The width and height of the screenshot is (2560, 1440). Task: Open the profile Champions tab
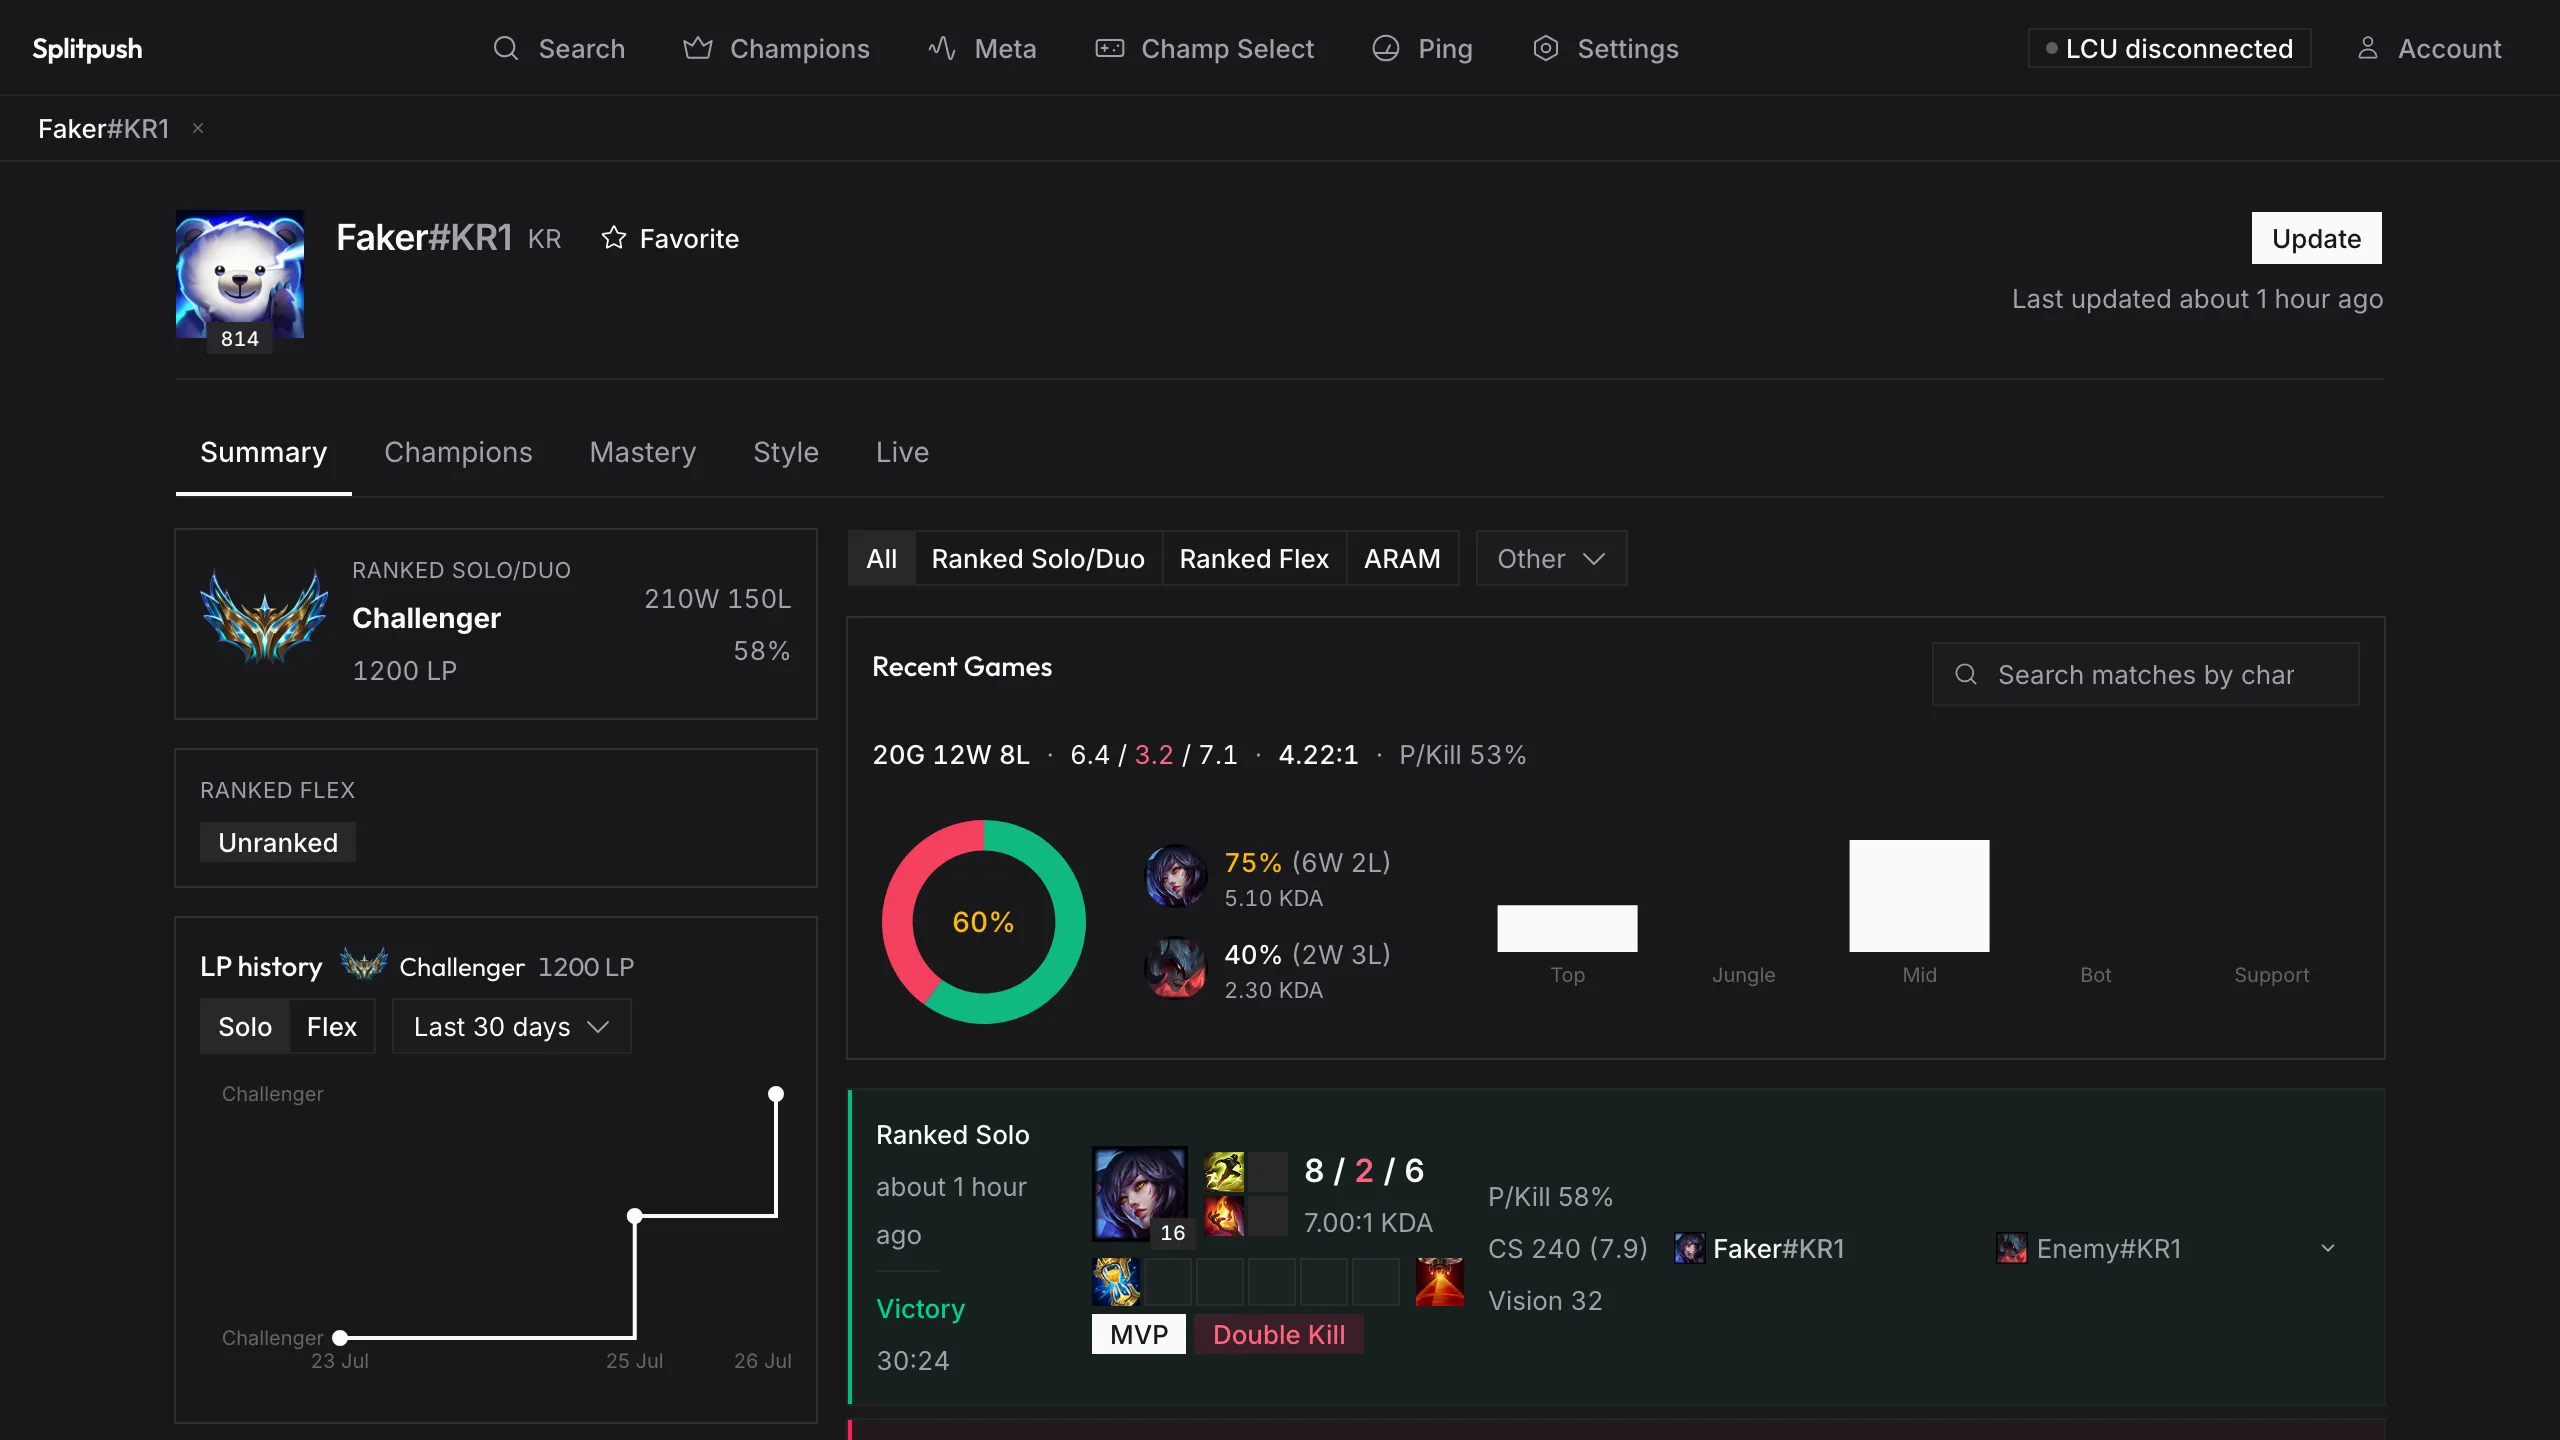(458, 452)
